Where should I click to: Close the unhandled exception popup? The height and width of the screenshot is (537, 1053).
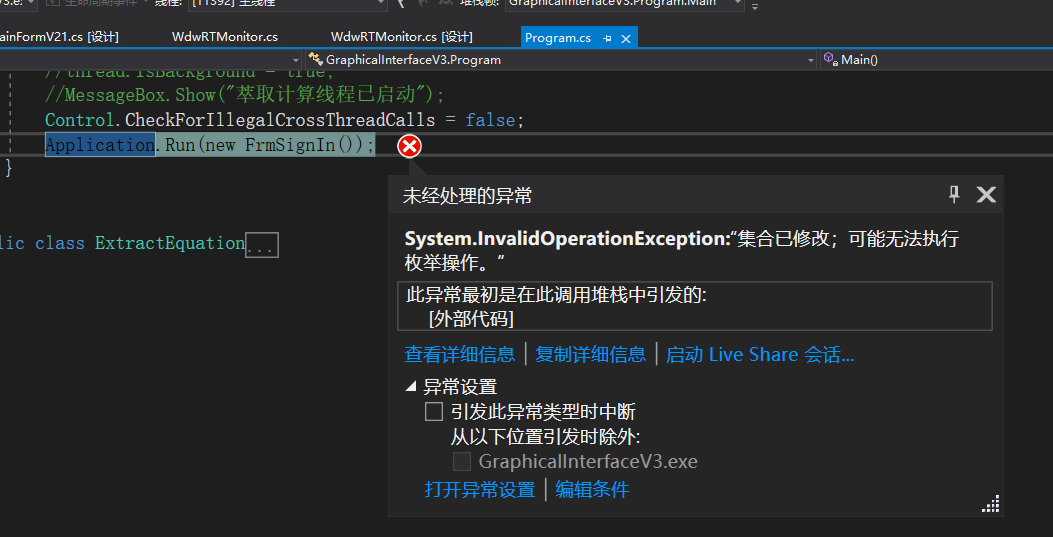(x=986, y=195)
